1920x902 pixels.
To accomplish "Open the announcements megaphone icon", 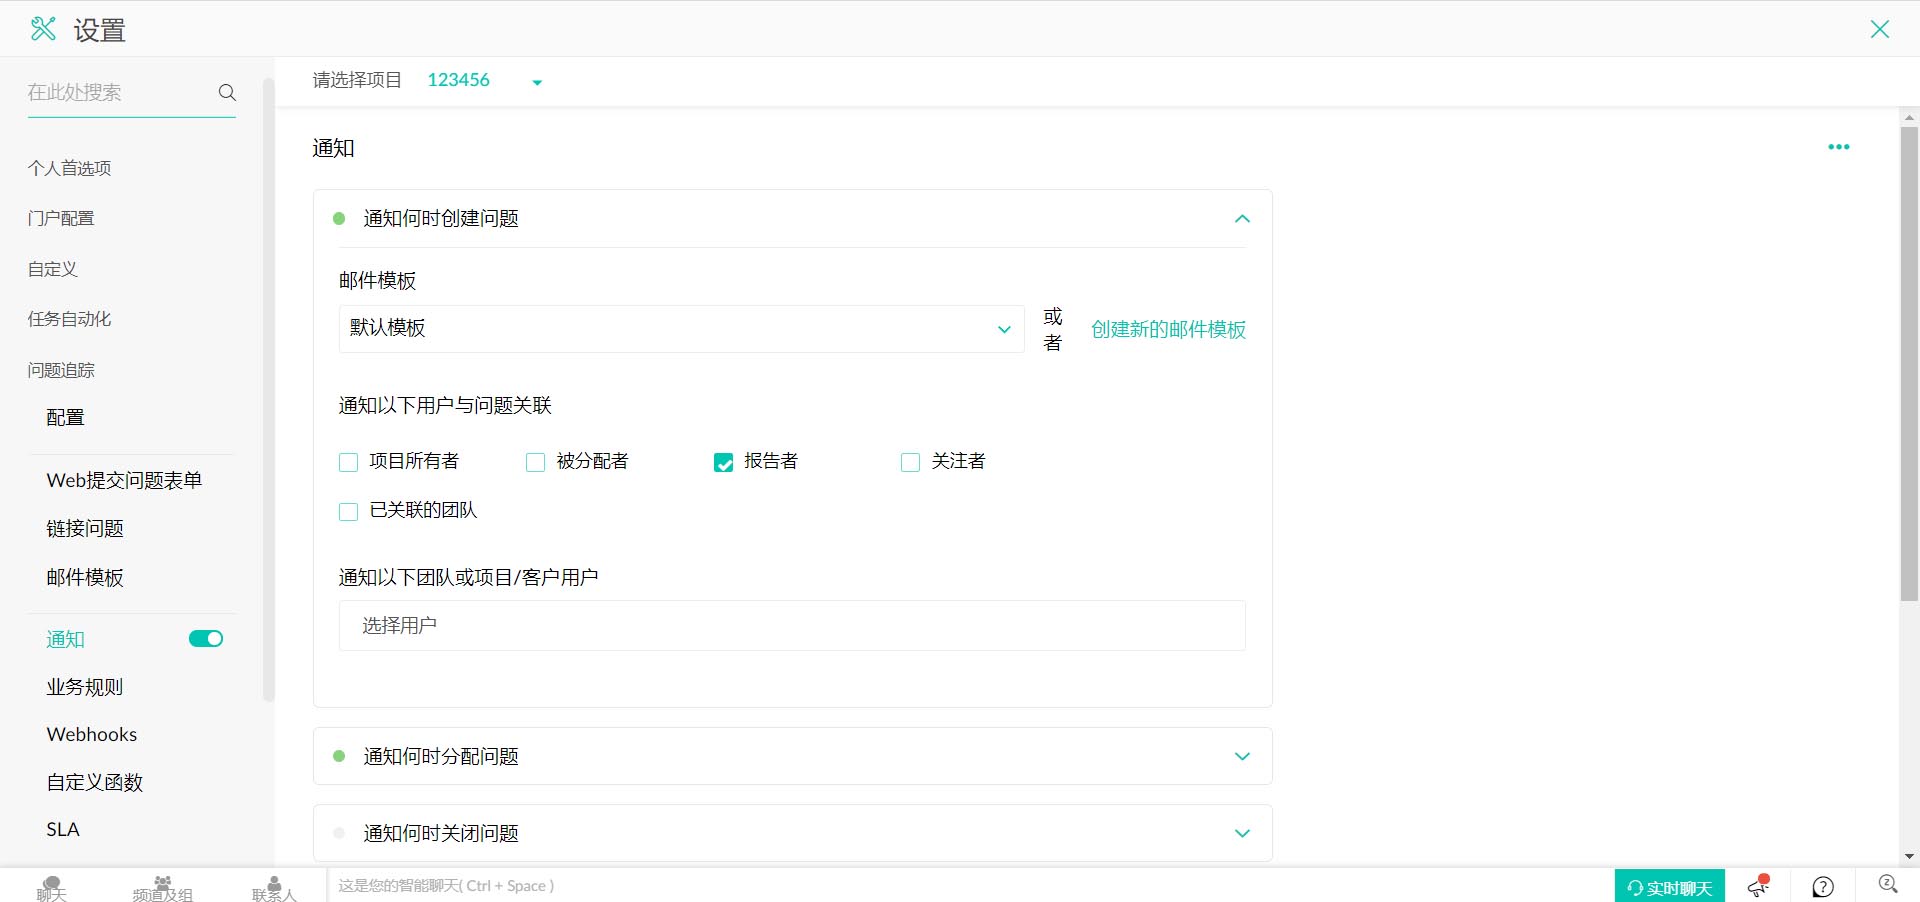I will pyautogui.click(x=1758, y=886).
